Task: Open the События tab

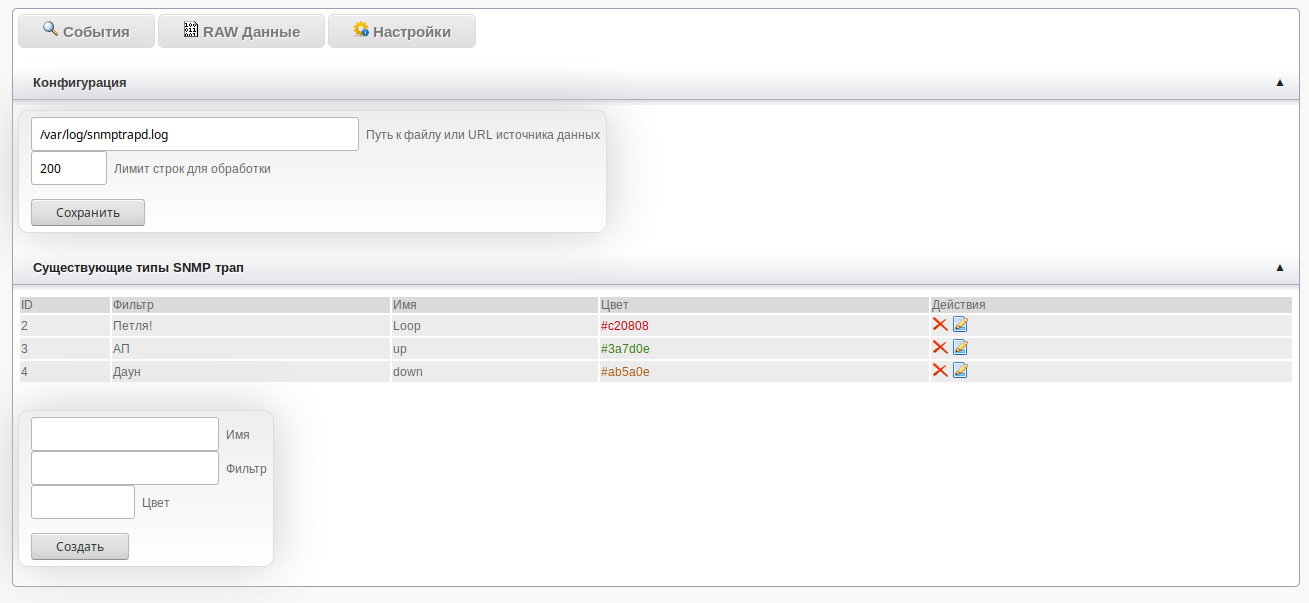Action: (86, 31)
